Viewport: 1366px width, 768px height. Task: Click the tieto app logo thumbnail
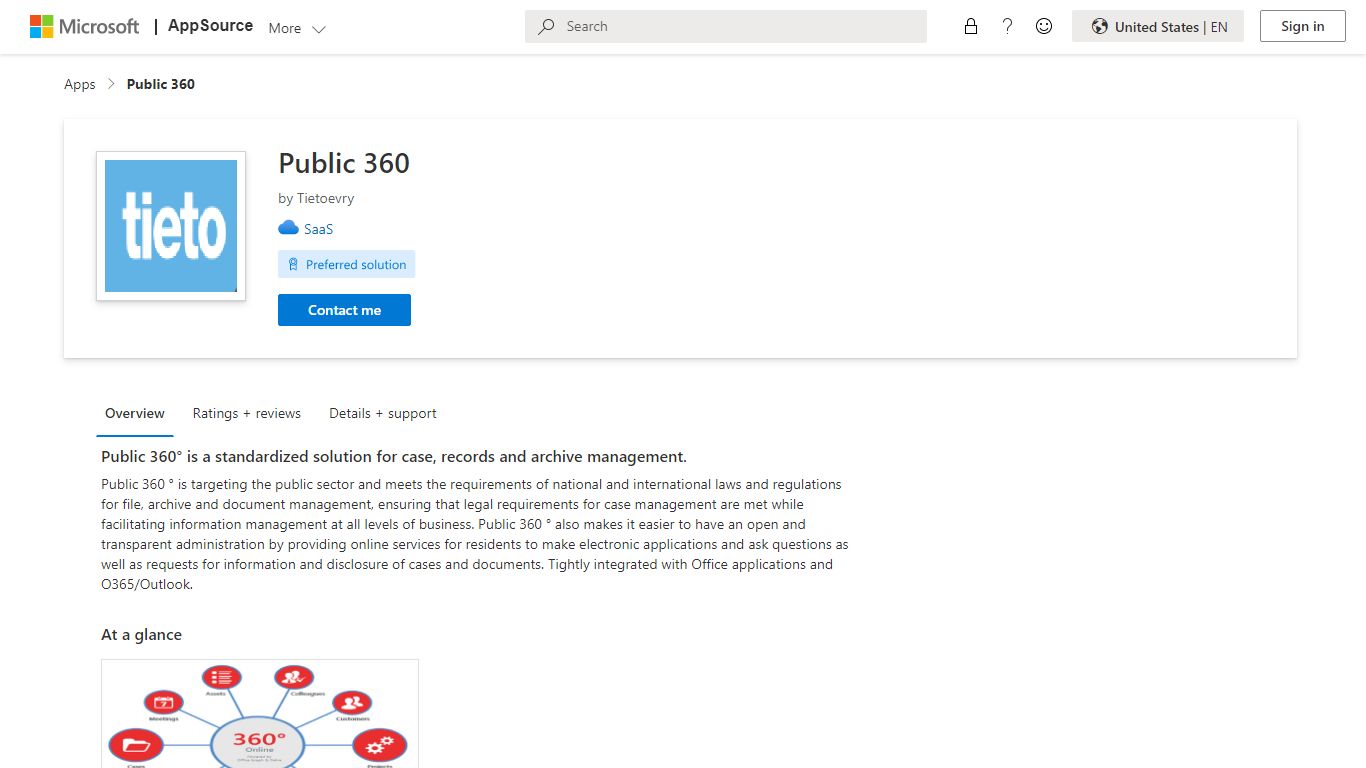[x=171, y=226]
